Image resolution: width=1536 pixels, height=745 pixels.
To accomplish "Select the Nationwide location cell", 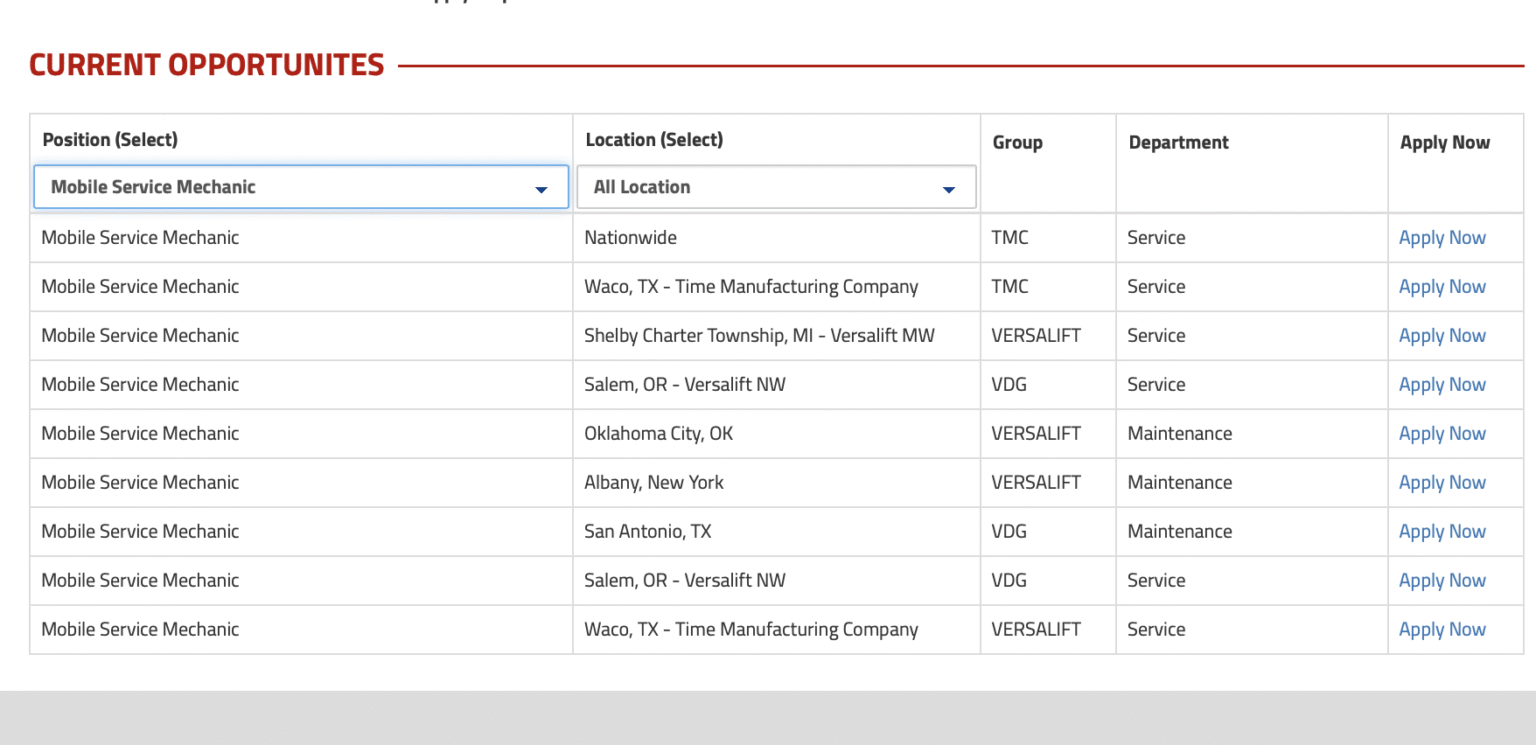I will click(x=630, y=238).
